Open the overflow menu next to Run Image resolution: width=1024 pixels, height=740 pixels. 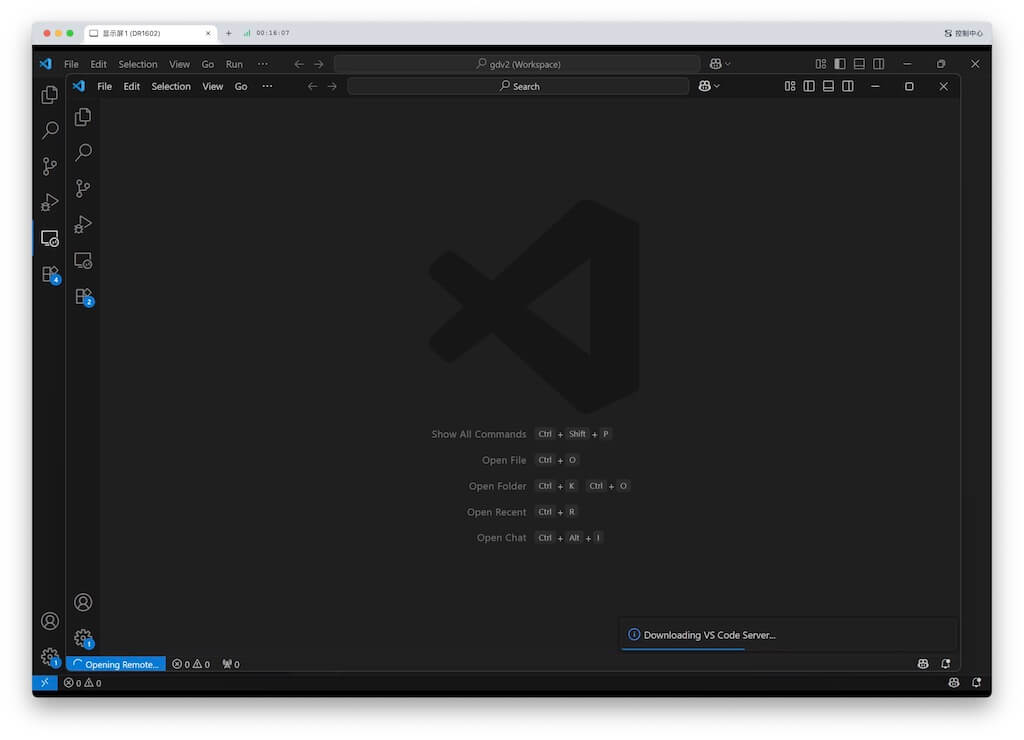tap(263, 63)
